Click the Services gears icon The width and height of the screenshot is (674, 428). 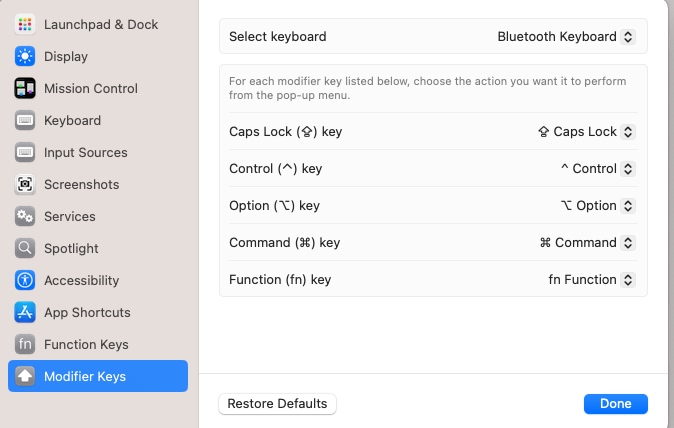pos(25,216)
